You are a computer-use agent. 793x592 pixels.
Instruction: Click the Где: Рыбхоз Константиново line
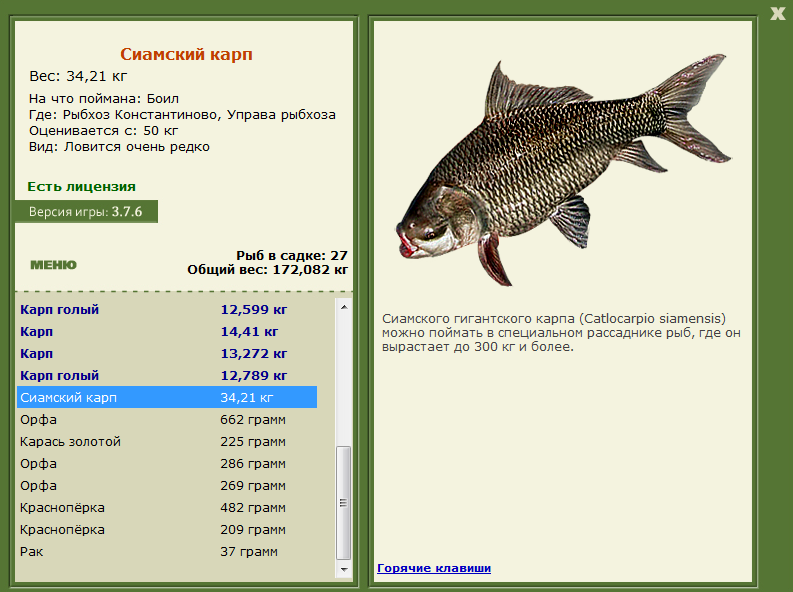pos(182,115)
